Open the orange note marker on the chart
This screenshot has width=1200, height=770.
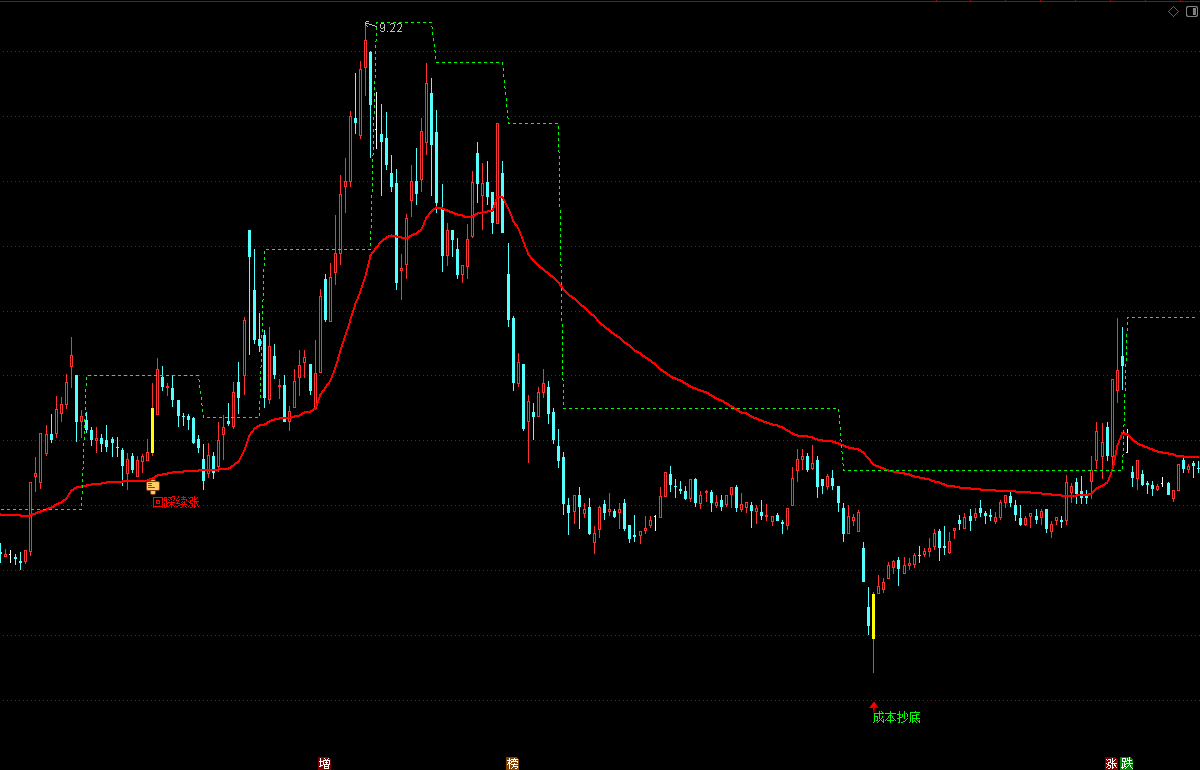click(153, 487)
